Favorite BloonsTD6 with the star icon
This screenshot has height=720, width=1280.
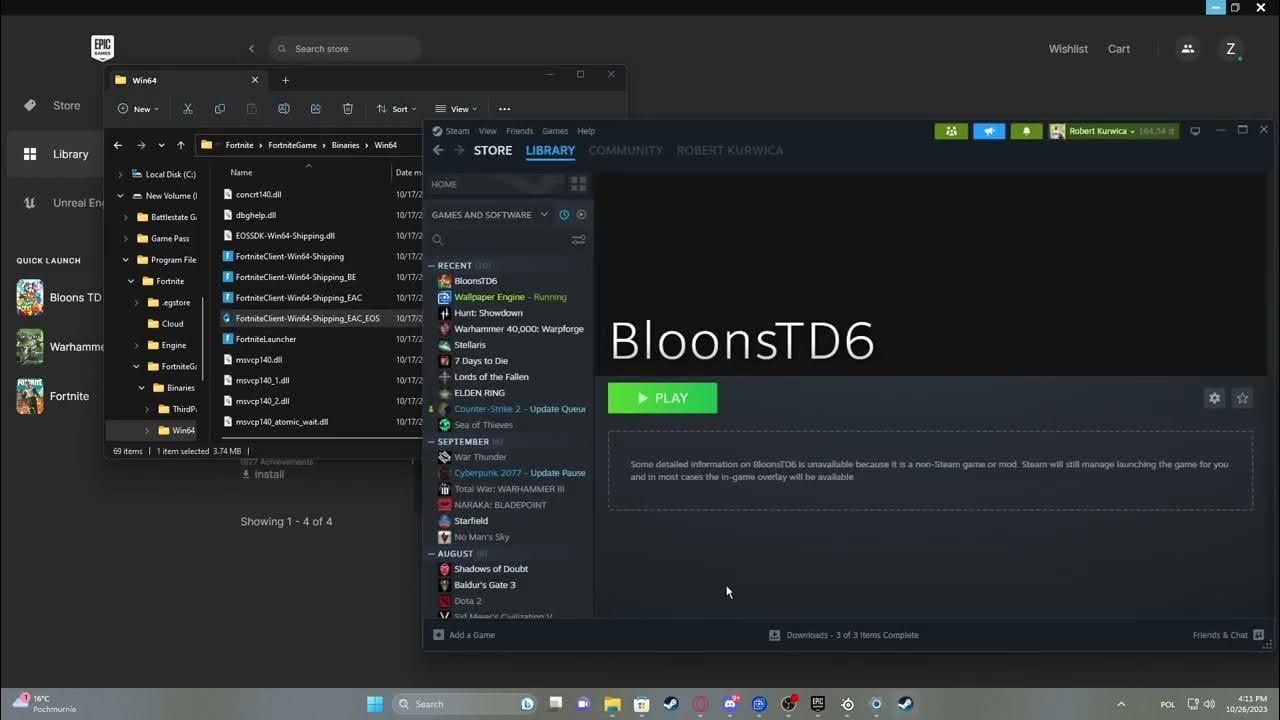click(x=1242, y=398)
